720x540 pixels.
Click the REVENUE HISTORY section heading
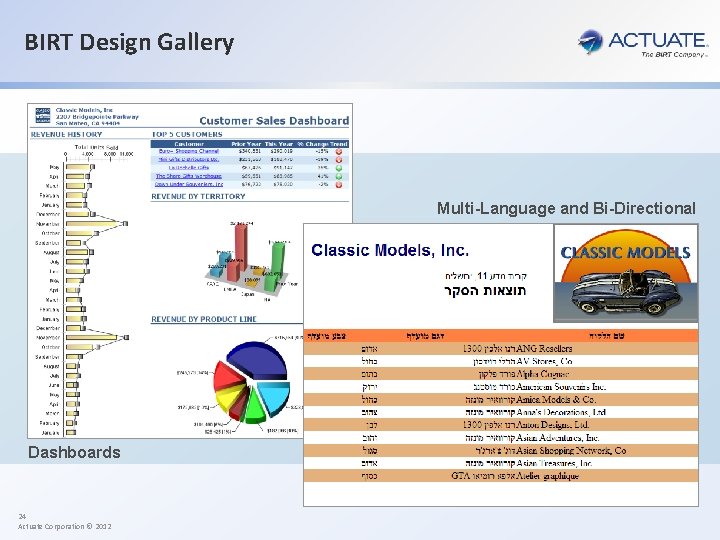click(x=67, y=134)
